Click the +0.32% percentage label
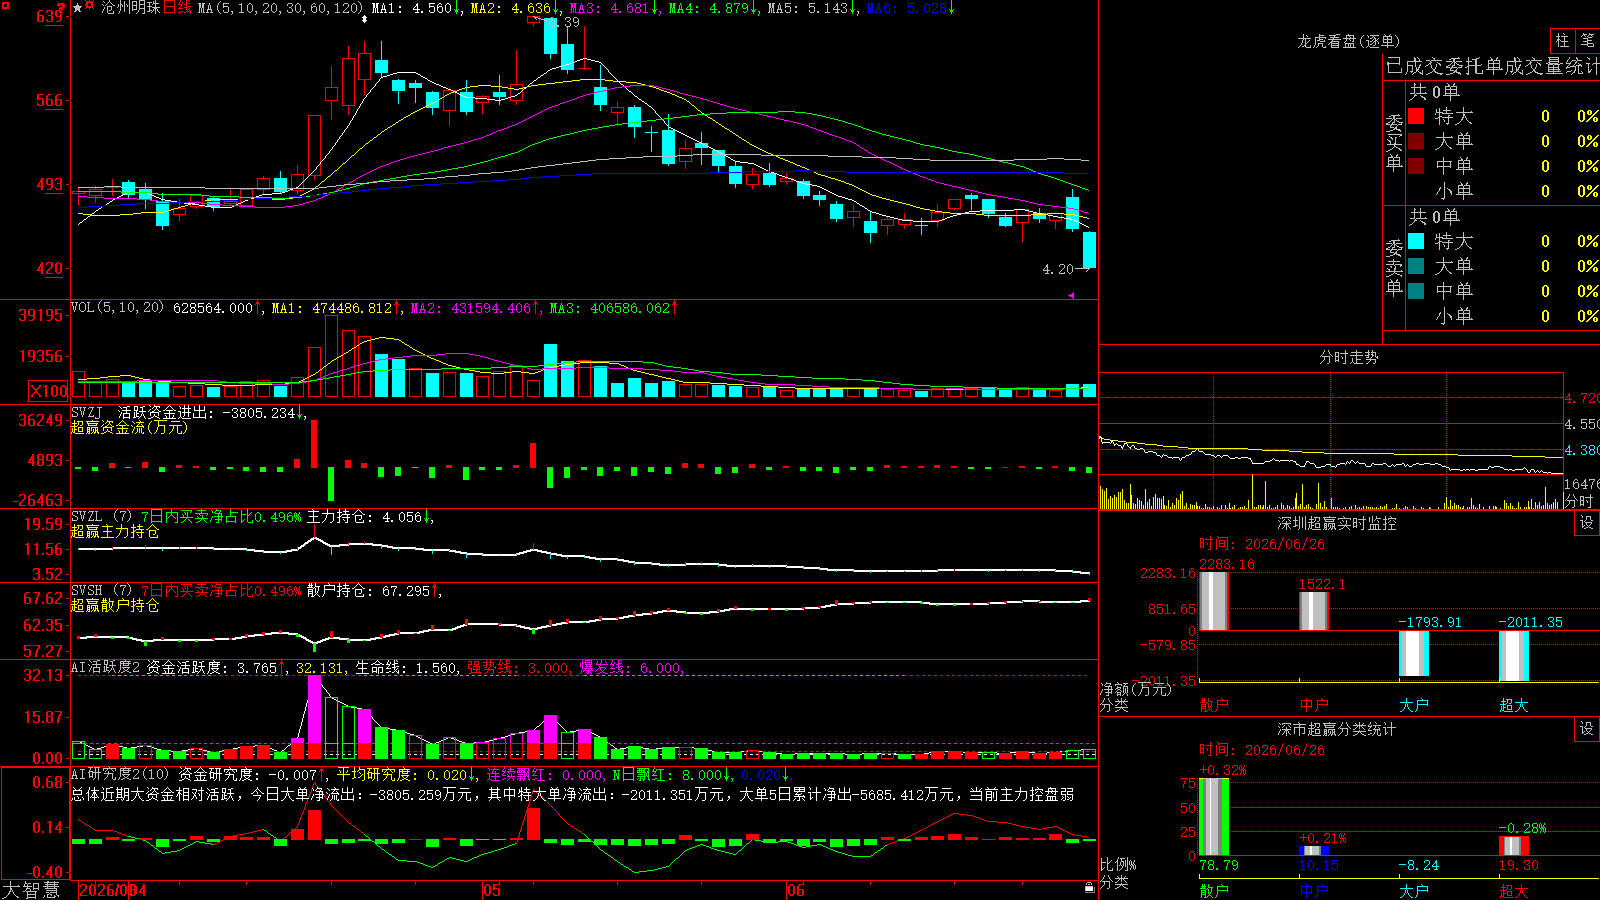 (1222, 771)
